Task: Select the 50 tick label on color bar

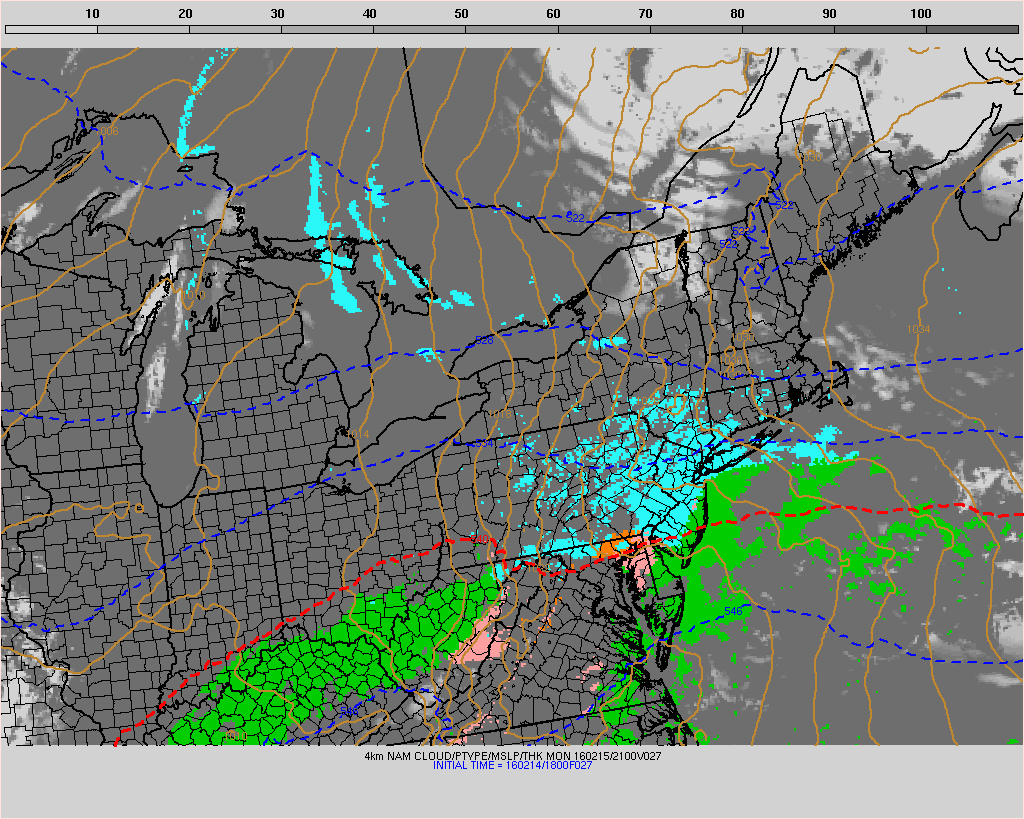Action: point(460,13)
